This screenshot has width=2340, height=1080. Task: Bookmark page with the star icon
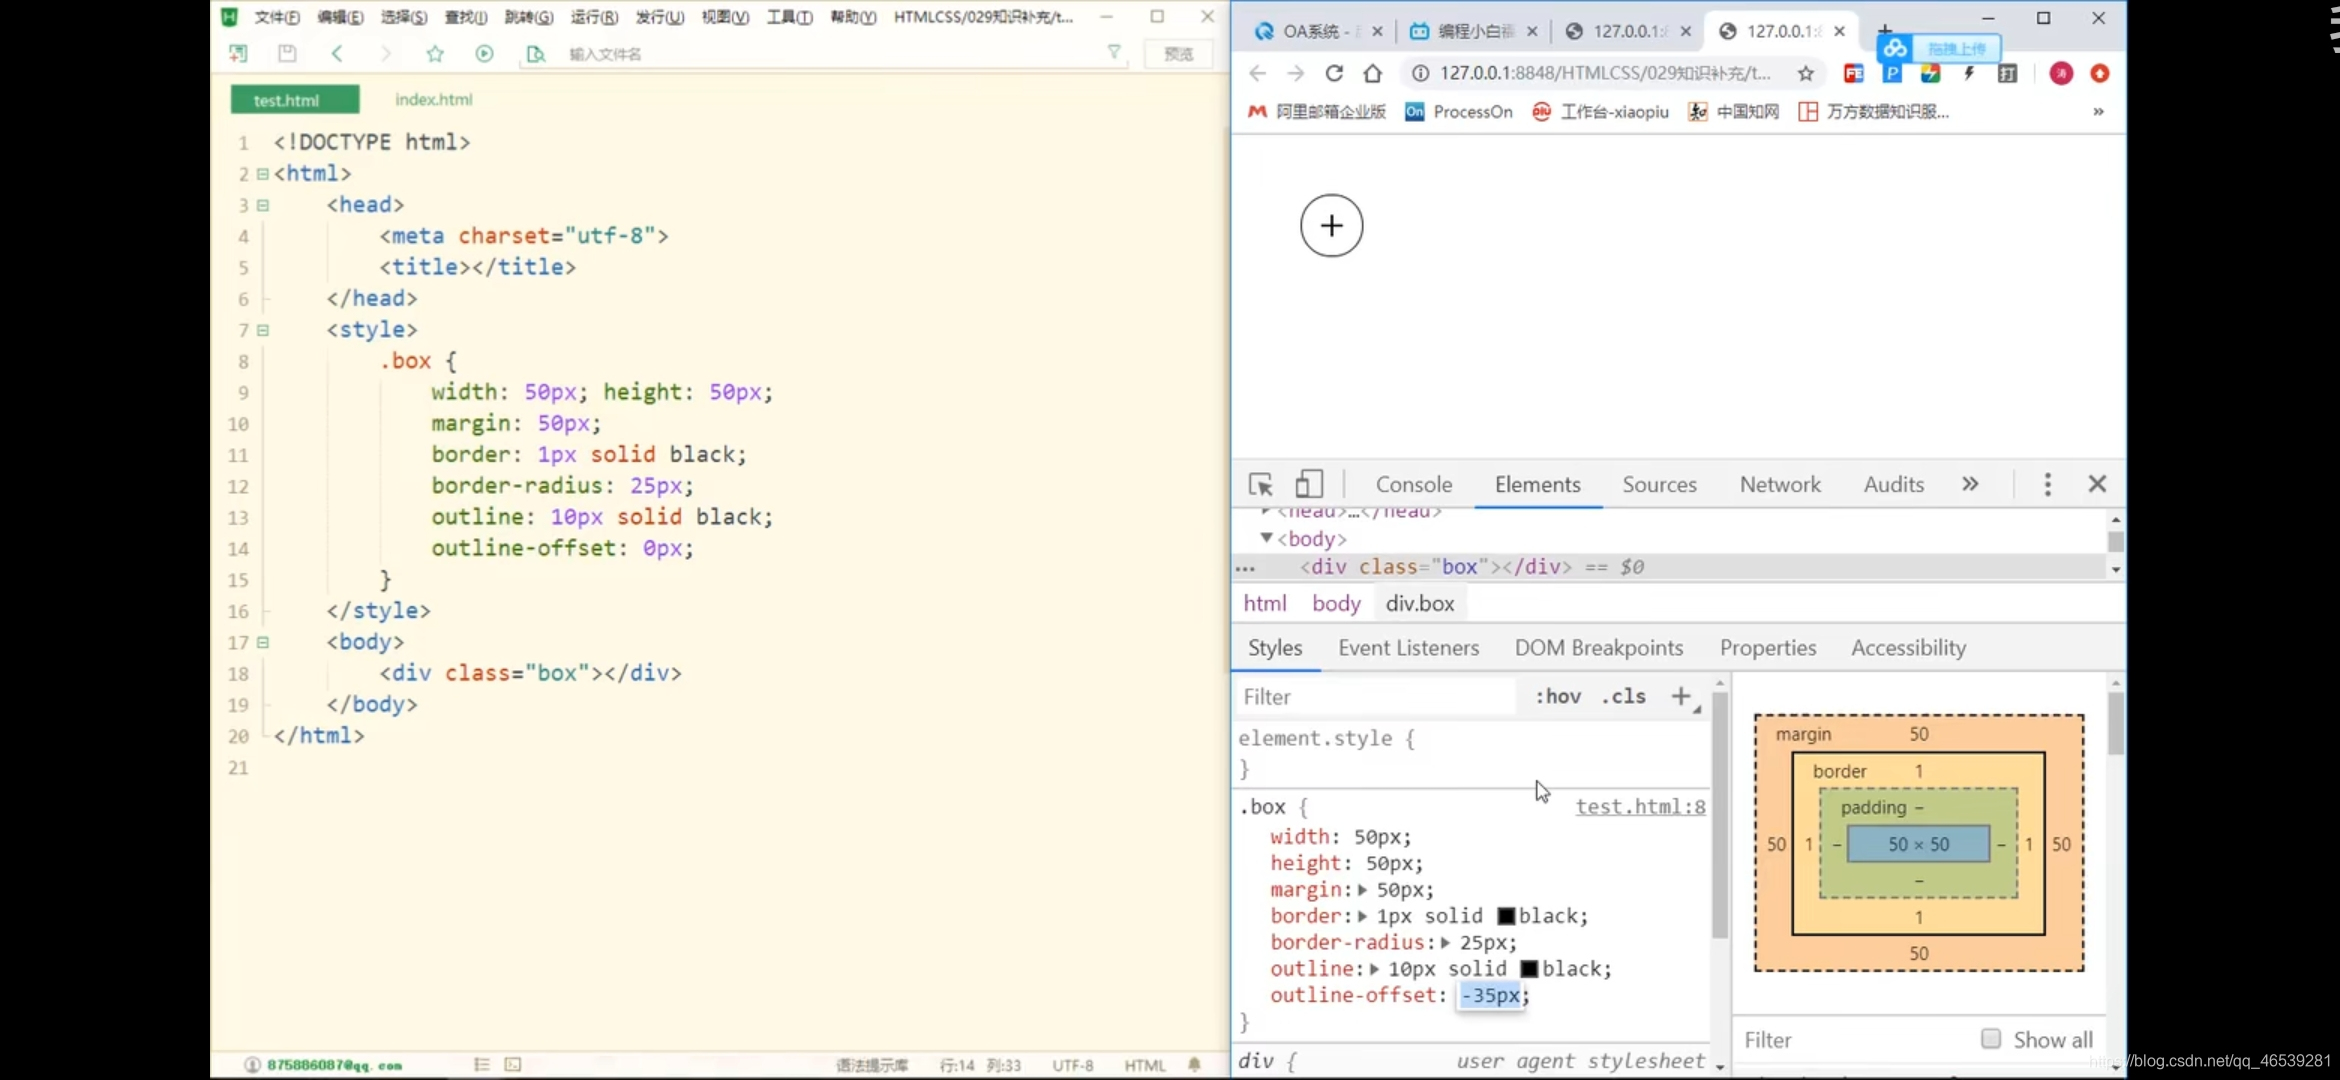pos(1805,73)
